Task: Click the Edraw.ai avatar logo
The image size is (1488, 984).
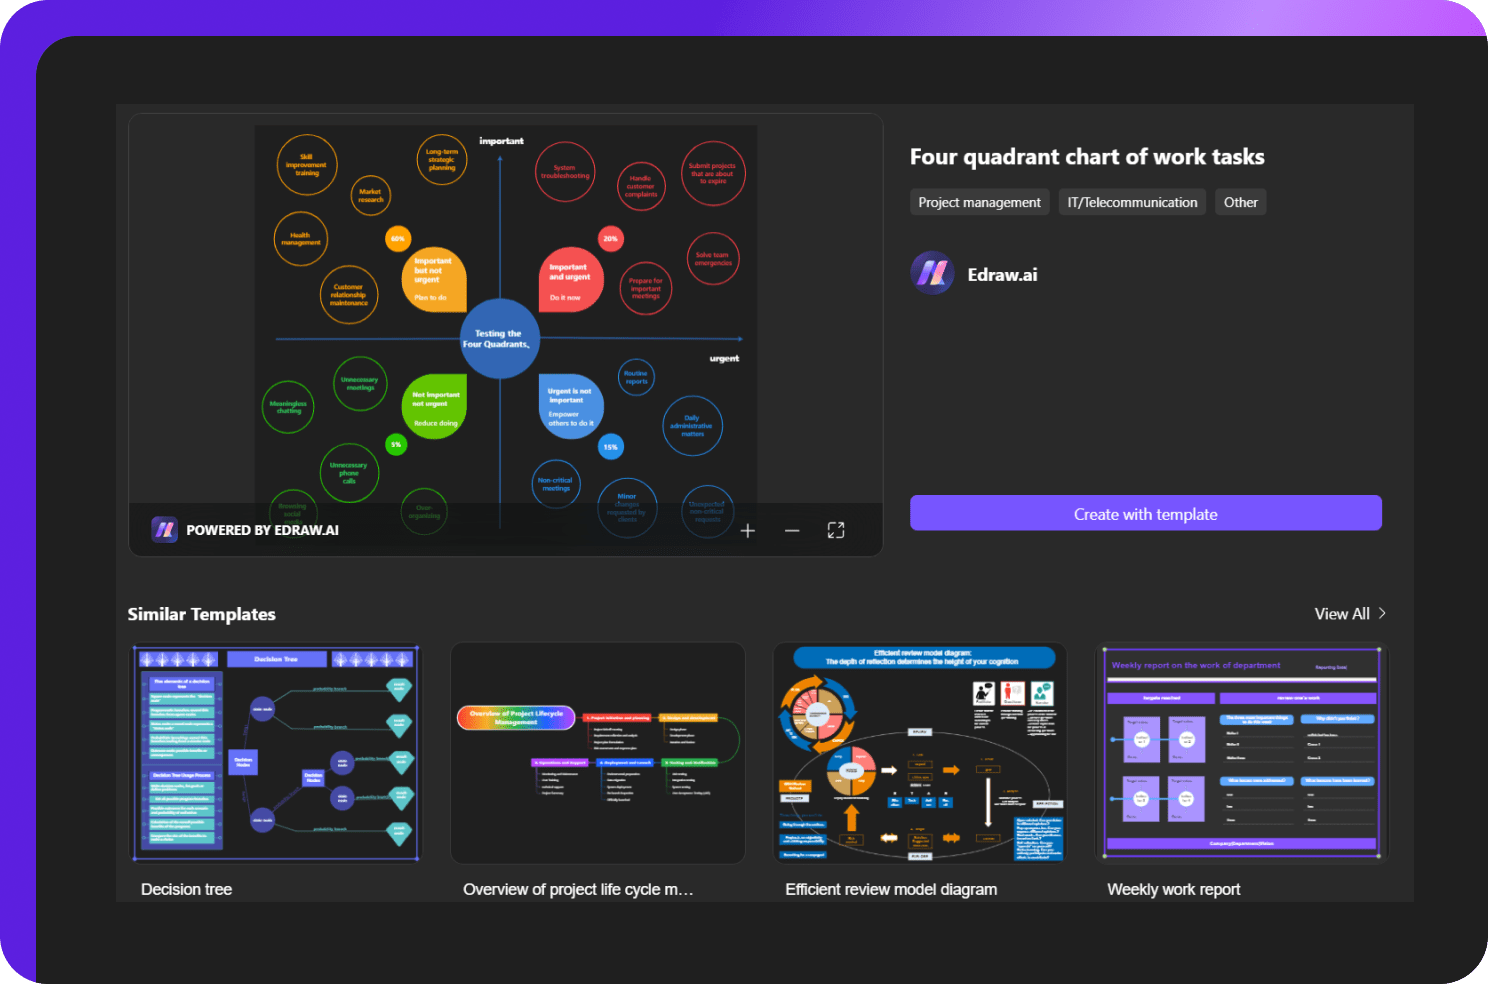Action: pos(932,273)
